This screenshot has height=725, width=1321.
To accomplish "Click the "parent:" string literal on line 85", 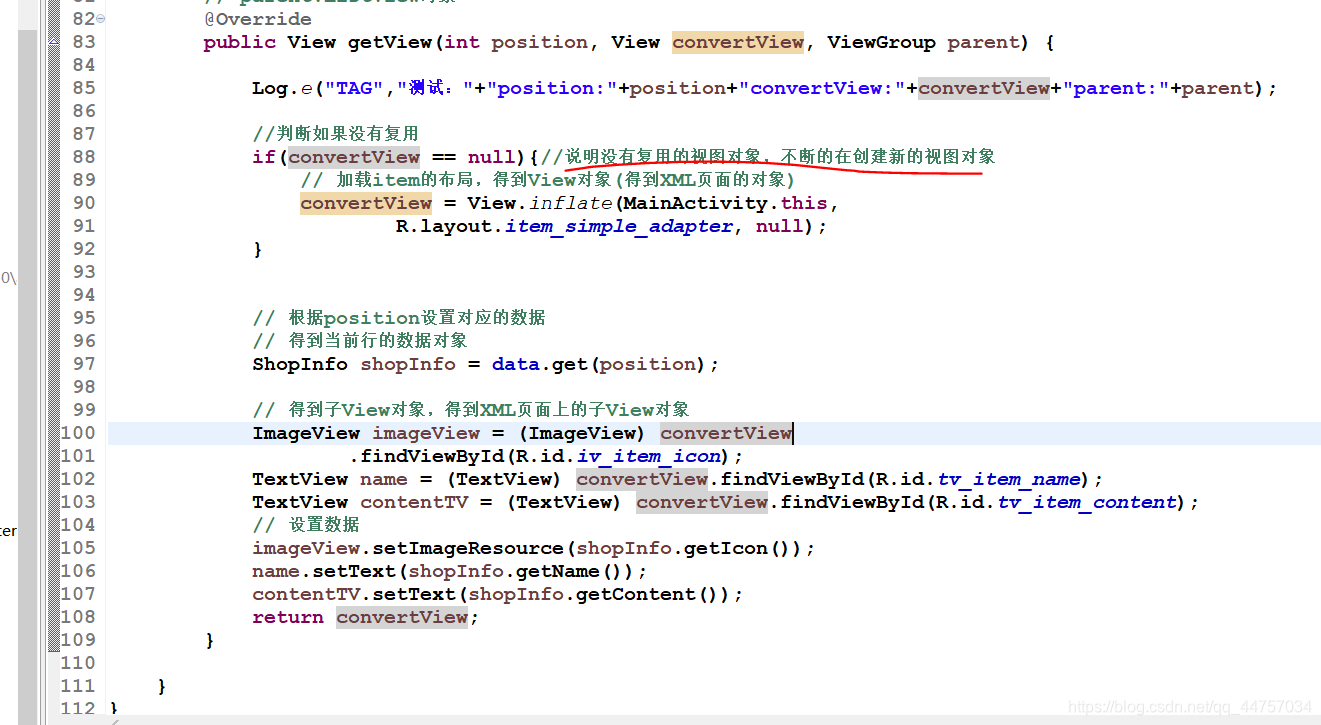I will pyautogui.click(x=1117, y=88).
